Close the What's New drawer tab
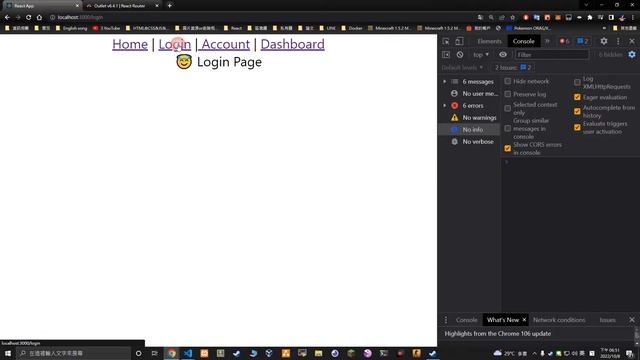 tap(524, 320)
